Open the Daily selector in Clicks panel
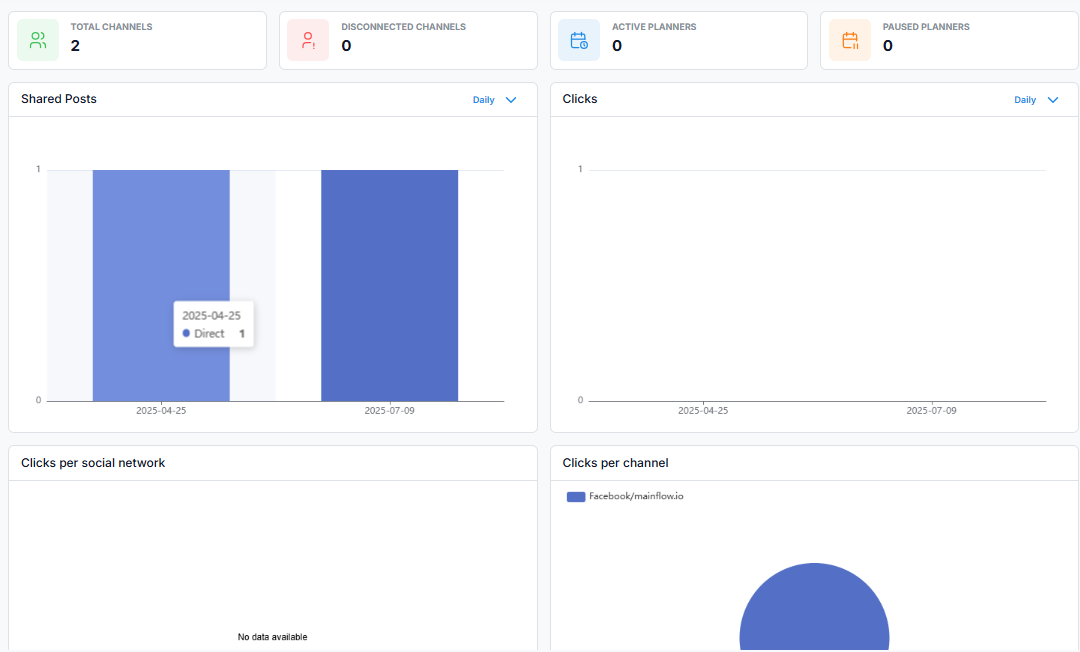 (1025, 100)
